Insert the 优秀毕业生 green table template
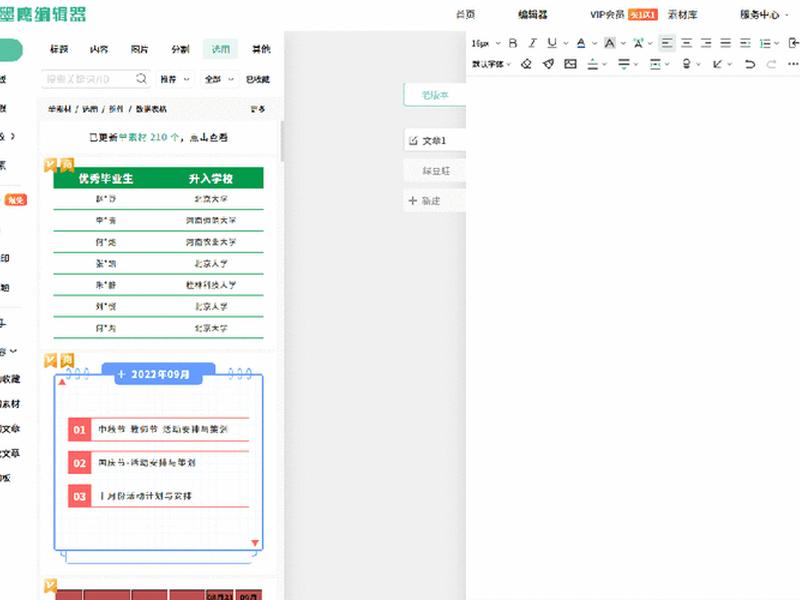The width and height of the screenshot is (800, 600). coord(159,253)
